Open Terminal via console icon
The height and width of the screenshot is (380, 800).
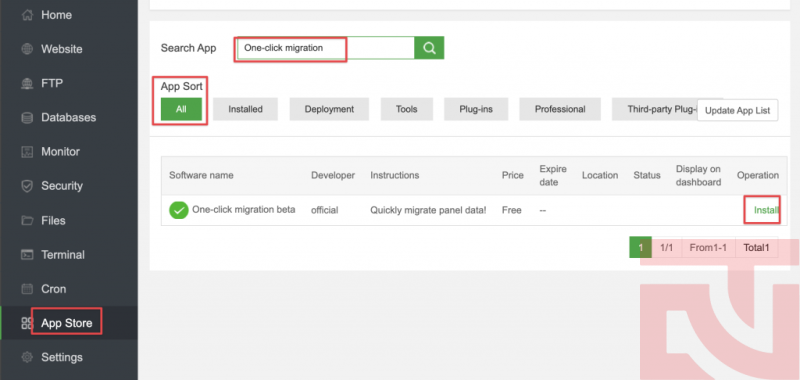point(27,255)
